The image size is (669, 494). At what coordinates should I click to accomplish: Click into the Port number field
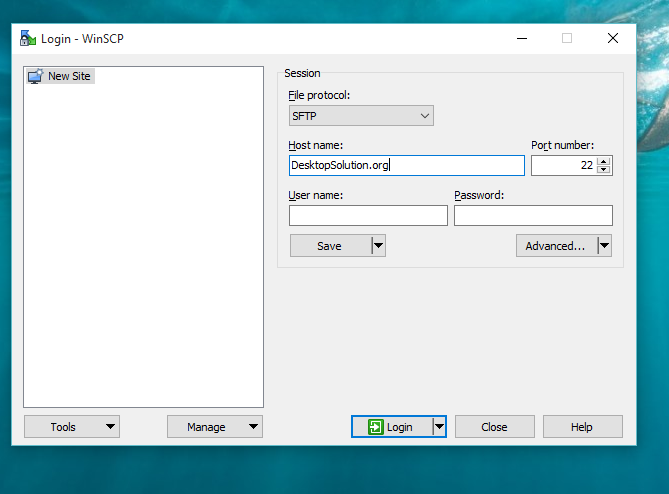(x=563, y=165)
